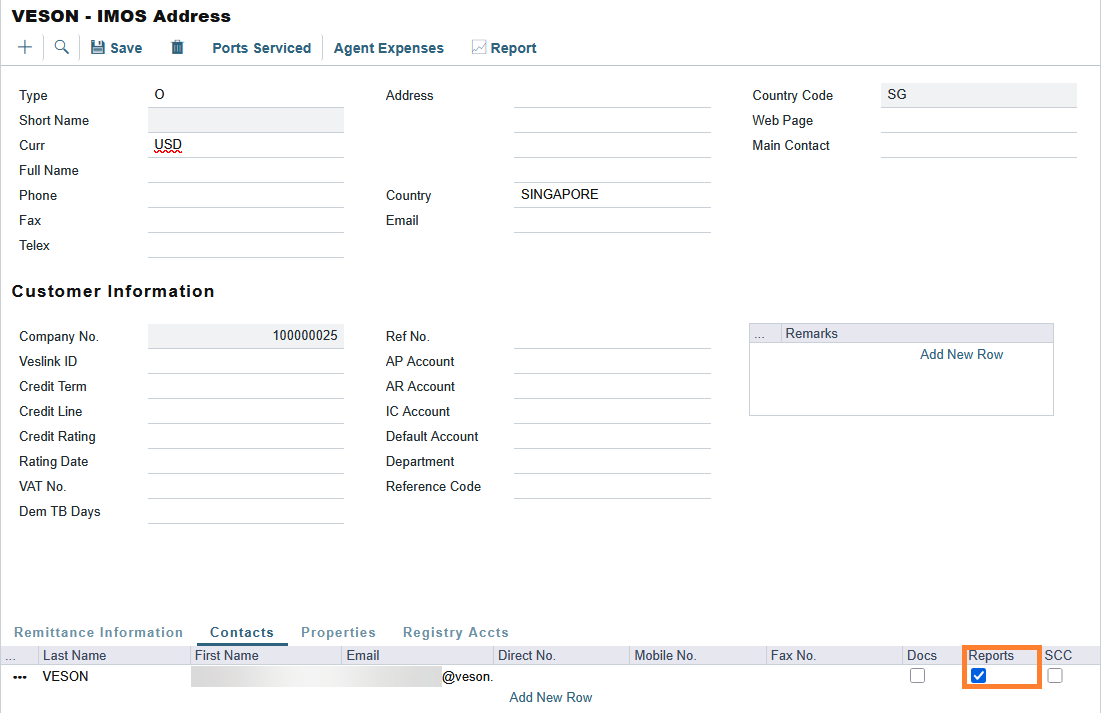Click the first Address line field
Viewport: 1102px width, 713px height.
point(612,95)
